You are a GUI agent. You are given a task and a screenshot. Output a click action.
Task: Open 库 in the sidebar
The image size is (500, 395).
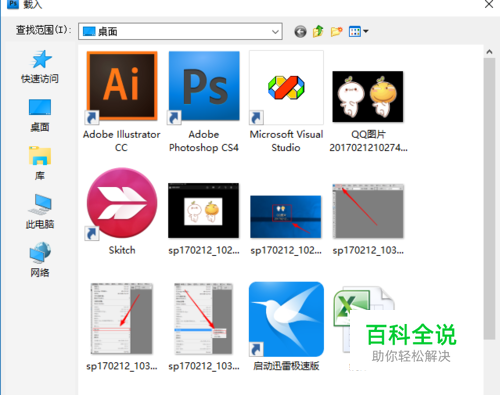click(40, 163)
